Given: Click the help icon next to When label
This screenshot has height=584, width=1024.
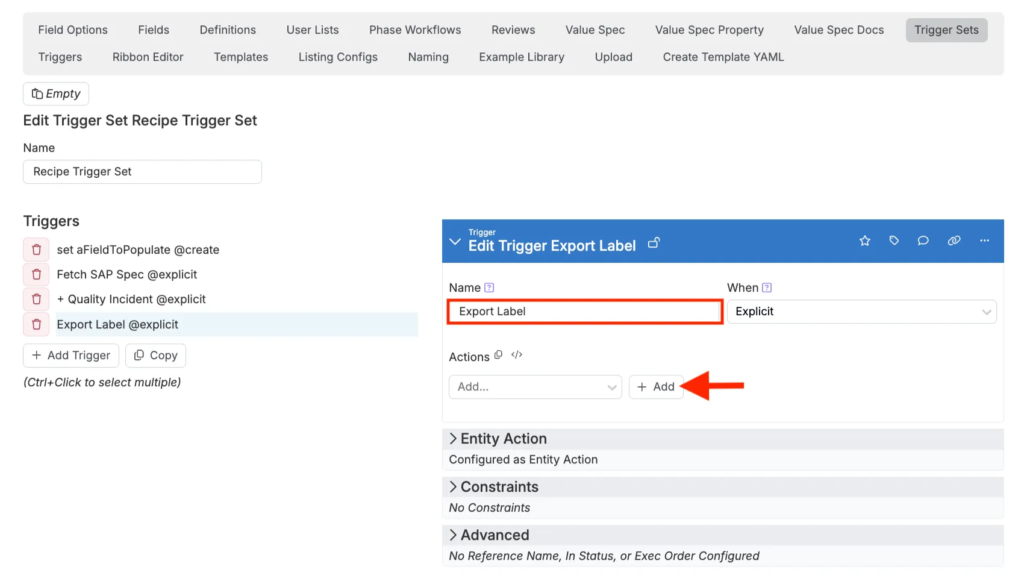Looking at the screenshot, I should coord(767,287).
